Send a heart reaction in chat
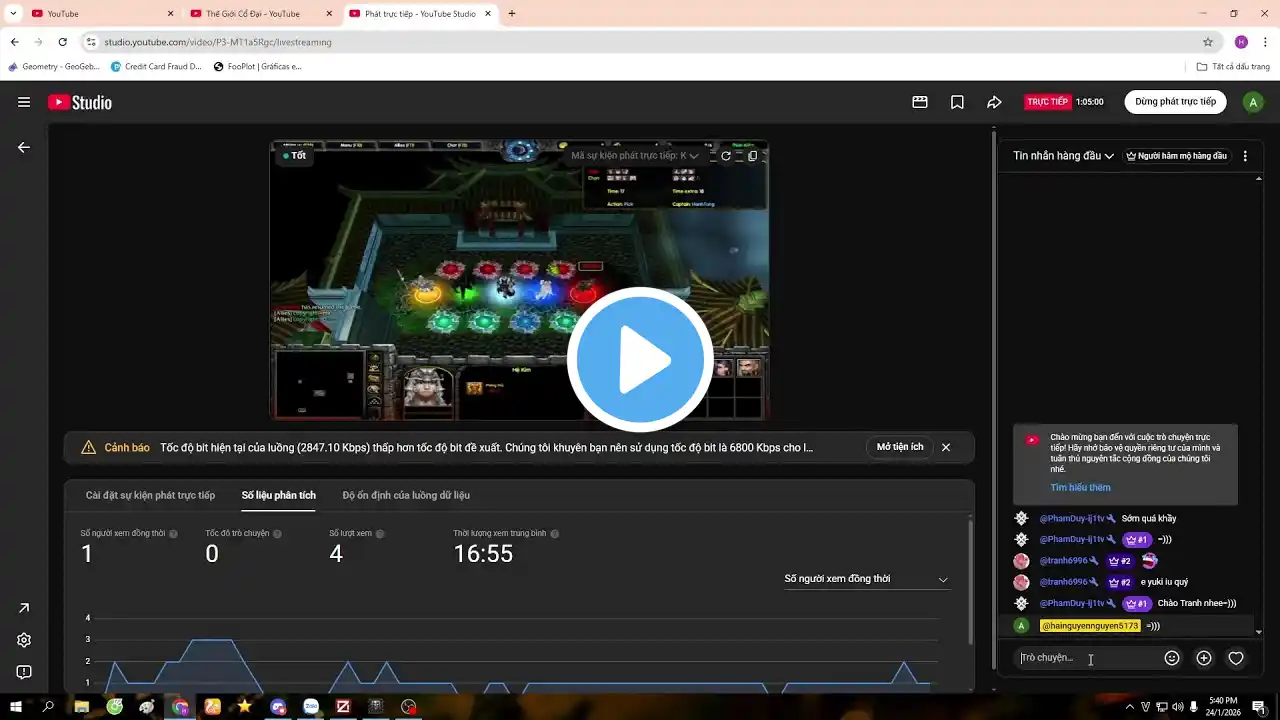Viewport: 1280px width, 720px height. tap(1236, 658)
